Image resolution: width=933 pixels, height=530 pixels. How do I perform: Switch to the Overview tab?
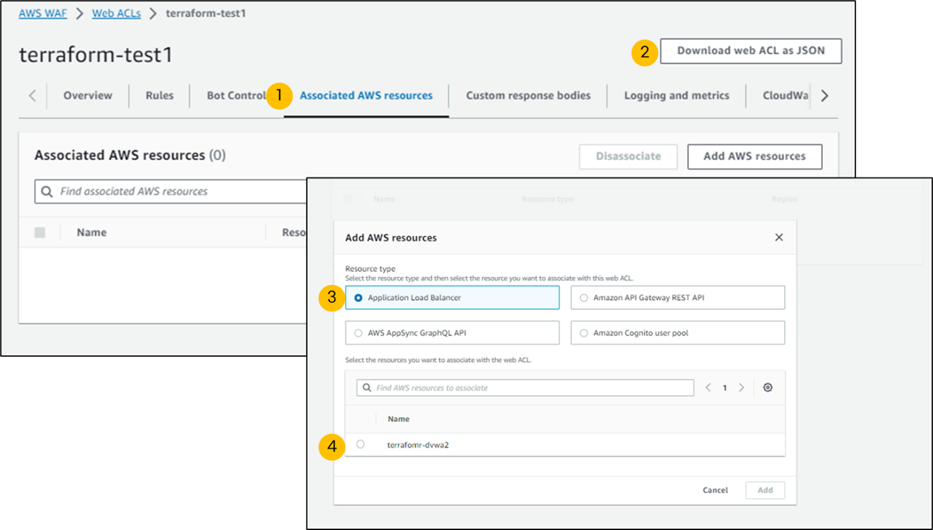click(x=87, y=95)
